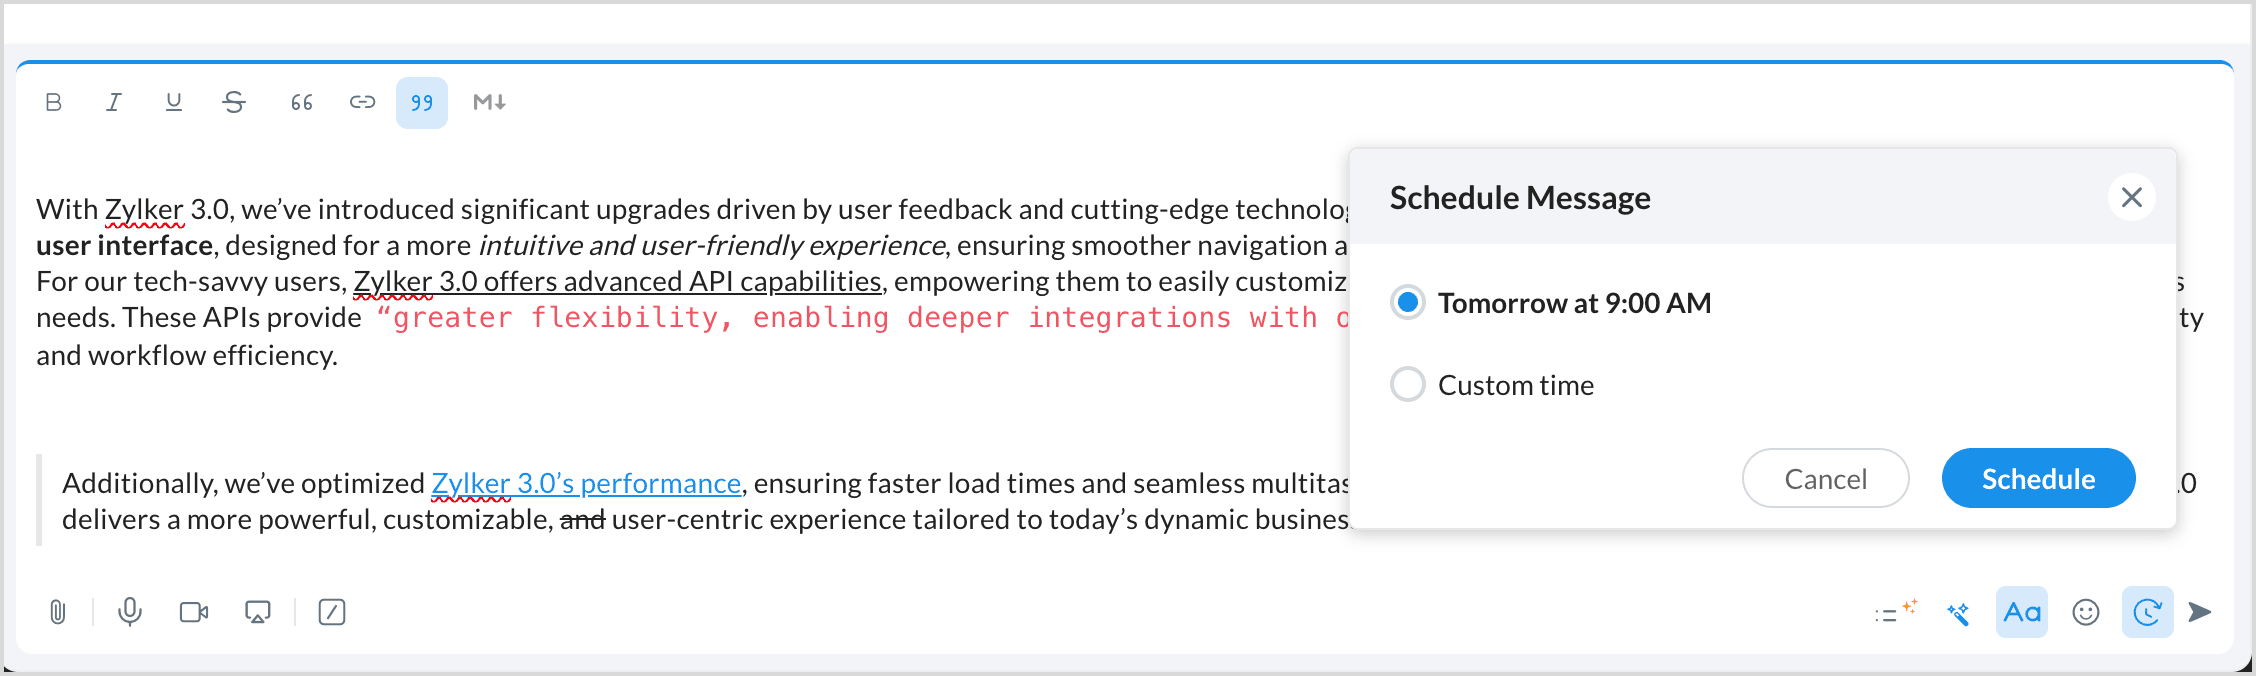Attach a file with paperclip icon
The image size is (2256, 676).
click(x=58, y=612)
